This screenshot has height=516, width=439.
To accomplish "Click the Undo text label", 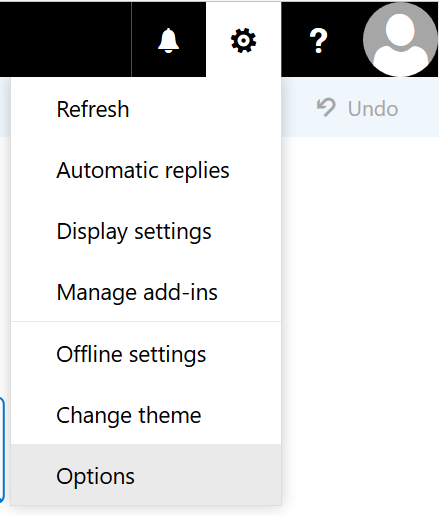I will pyautogui.click(x=373, y=109).
